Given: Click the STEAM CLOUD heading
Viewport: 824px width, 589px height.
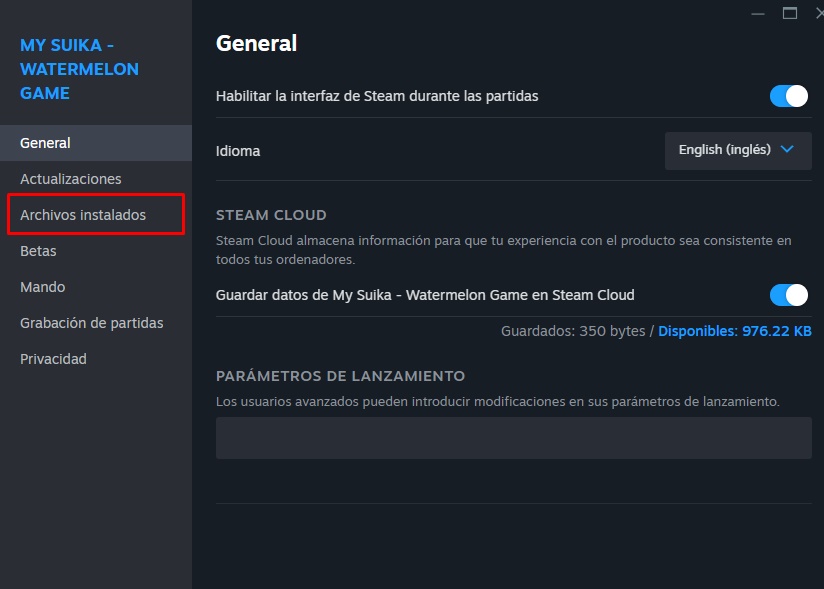Looking at the screenshot, I should [271, 215].
